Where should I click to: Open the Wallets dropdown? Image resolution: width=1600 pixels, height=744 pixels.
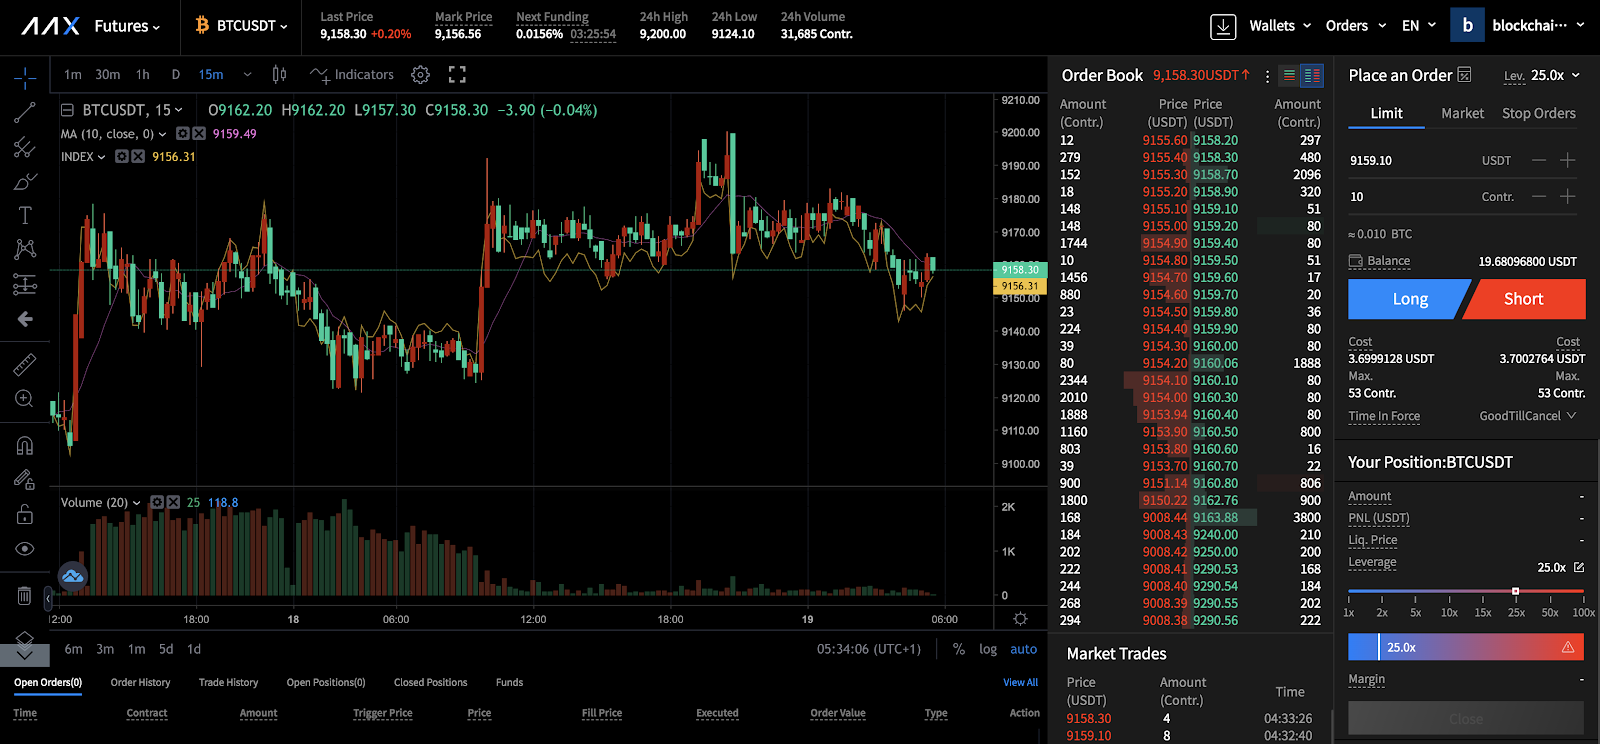pos(1280,26)
